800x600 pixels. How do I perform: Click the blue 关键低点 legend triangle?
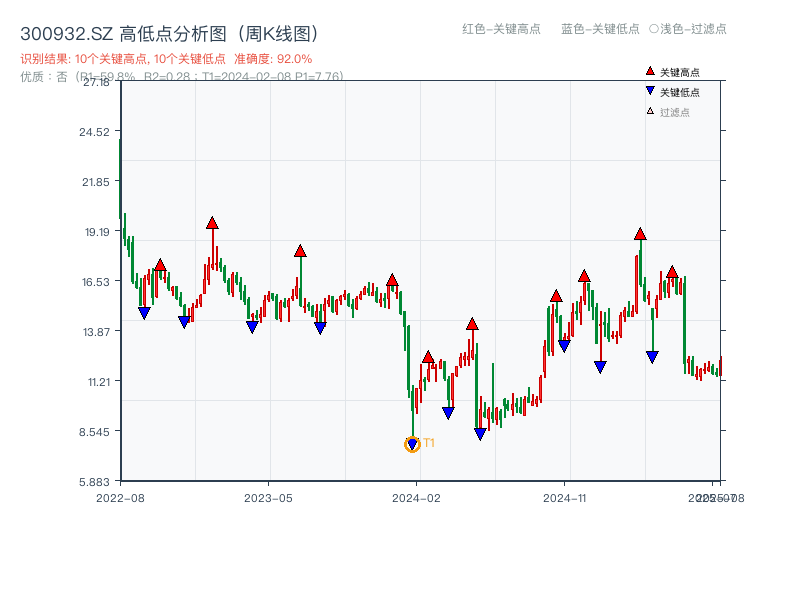coord(650,91)
